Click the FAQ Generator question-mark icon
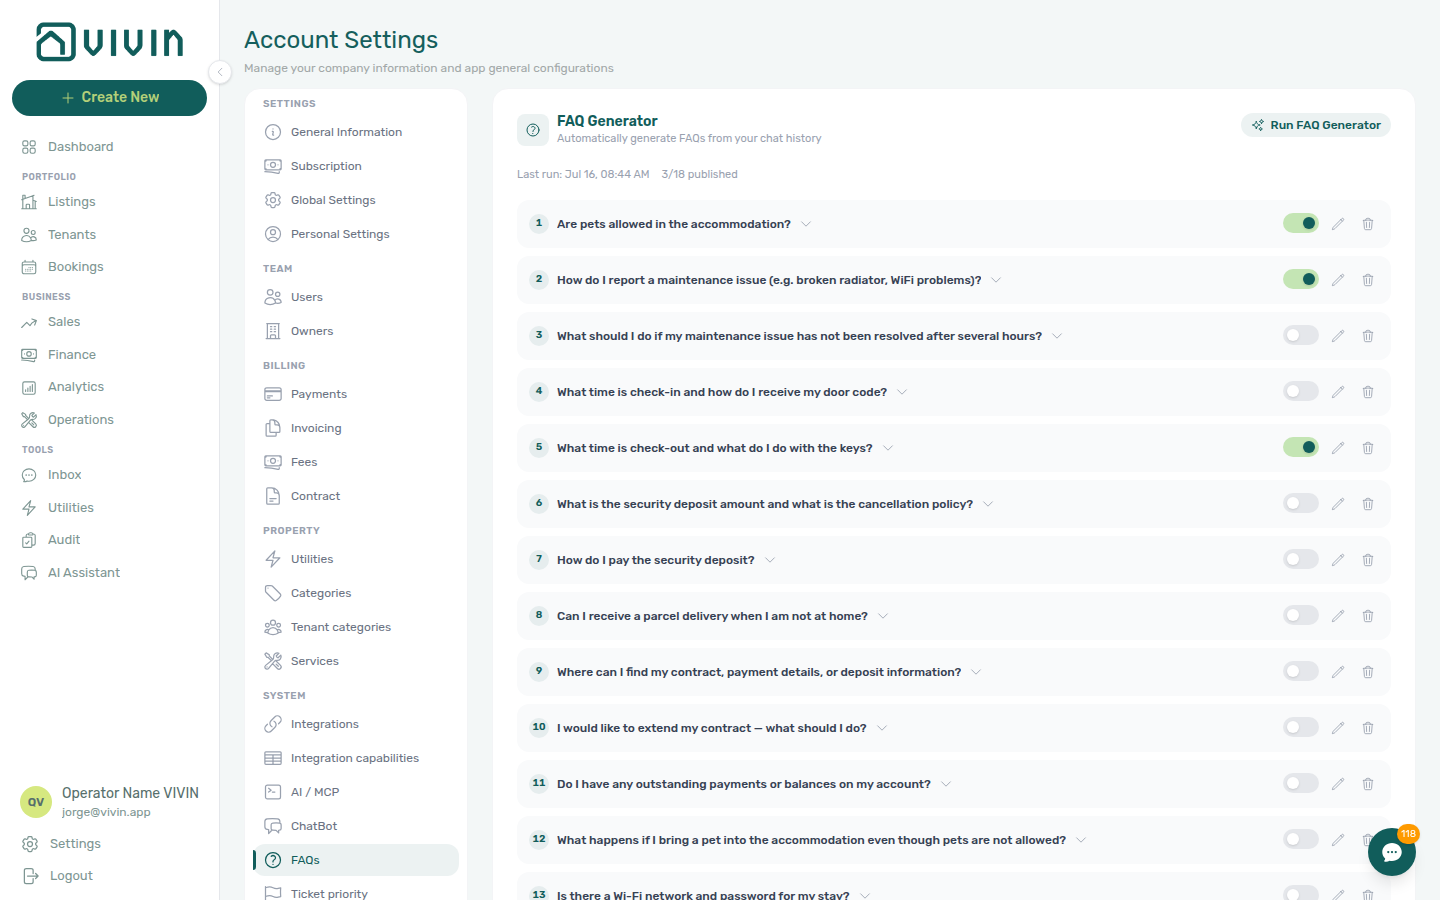1440x900 pixels. (533, 130)
